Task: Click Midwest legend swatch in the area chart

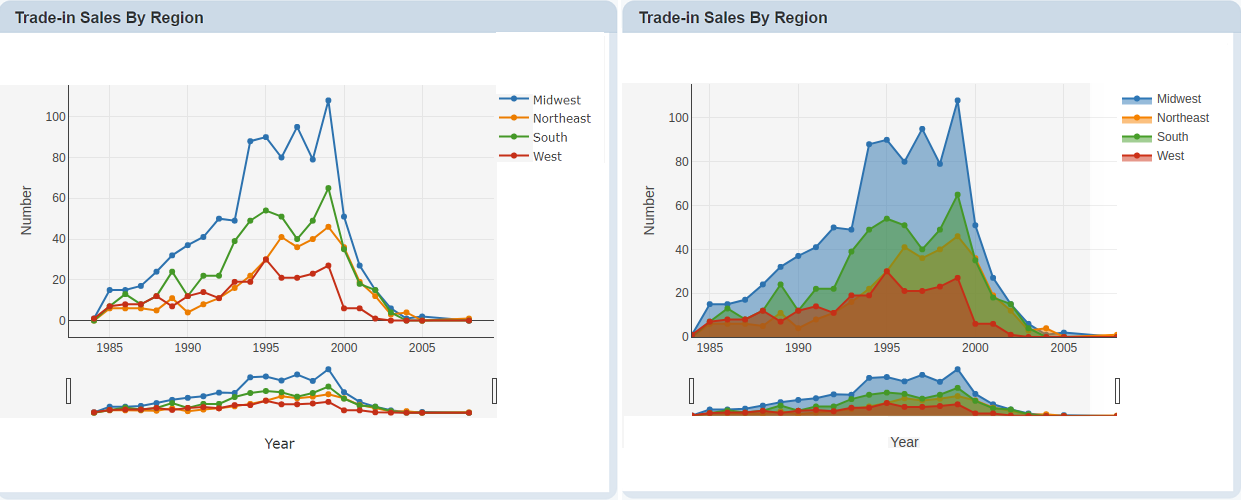Action: (1138, 99)
